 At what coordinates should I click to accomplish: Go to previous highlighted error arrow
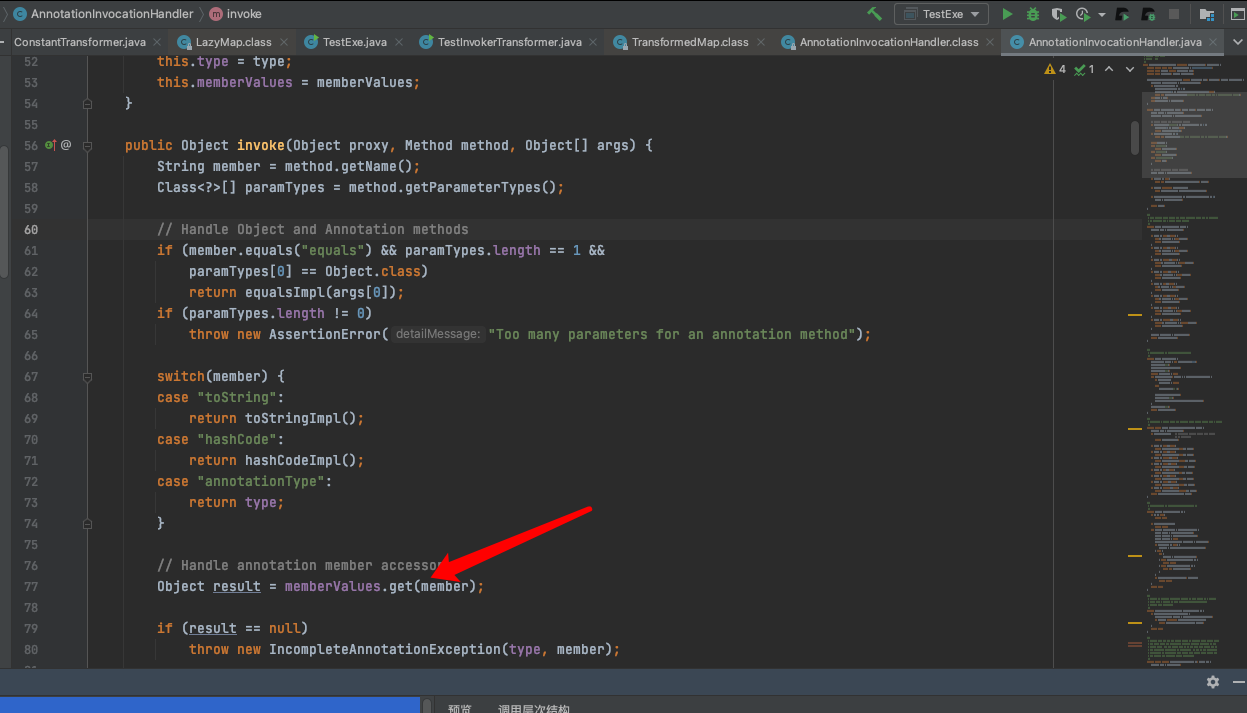[1111, 69]
